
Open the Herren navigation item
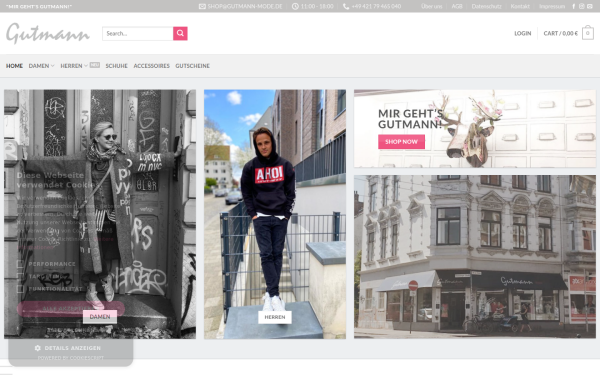coord(71,66)
